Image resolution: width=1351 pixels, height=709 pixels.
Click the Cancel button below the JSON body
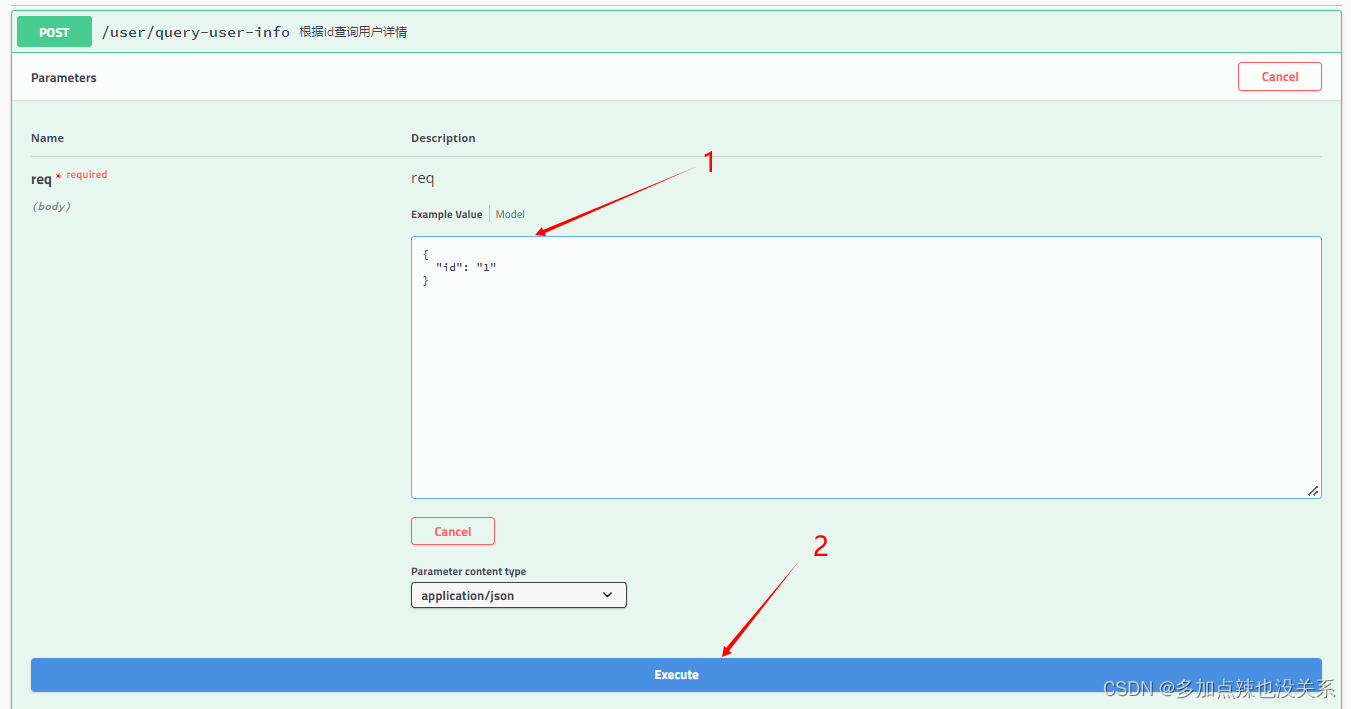(x=452, y=531)
